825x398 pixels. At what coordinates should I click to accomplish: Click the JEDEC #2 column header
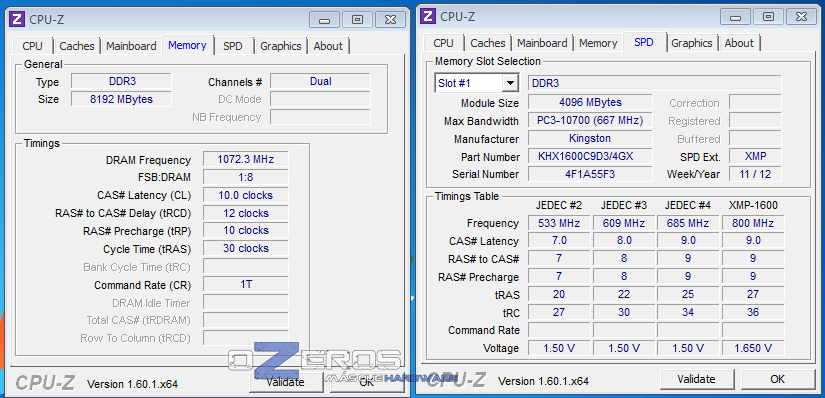click(x=559, y=205)
